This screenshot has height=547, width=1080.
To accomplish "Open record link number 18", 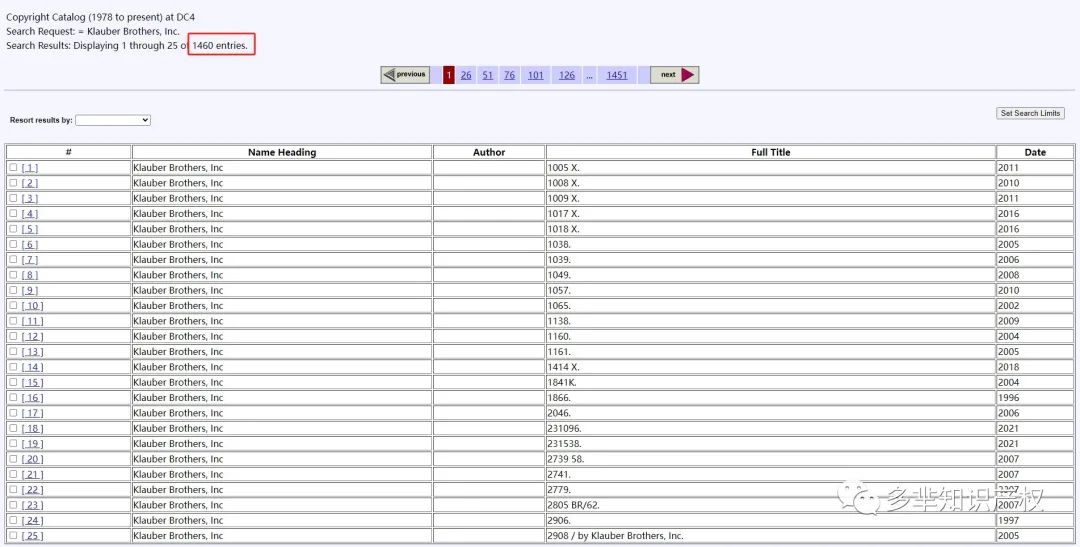I will (x=32, y=429).
